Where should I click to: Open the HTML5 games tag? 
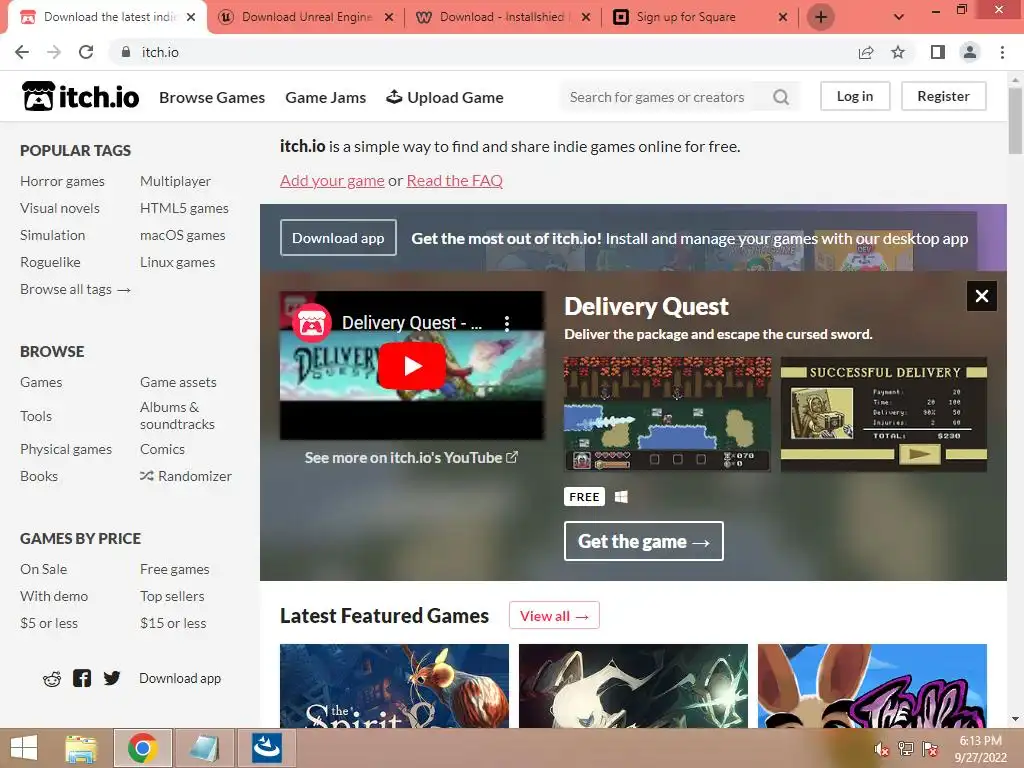[x=184, y=208]
